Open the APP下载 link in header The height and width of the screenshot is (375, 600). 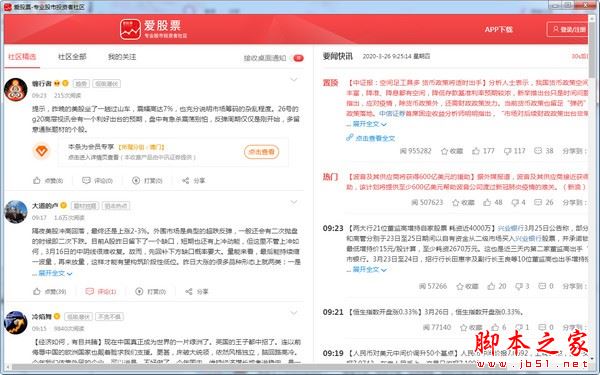click(498, 29)
